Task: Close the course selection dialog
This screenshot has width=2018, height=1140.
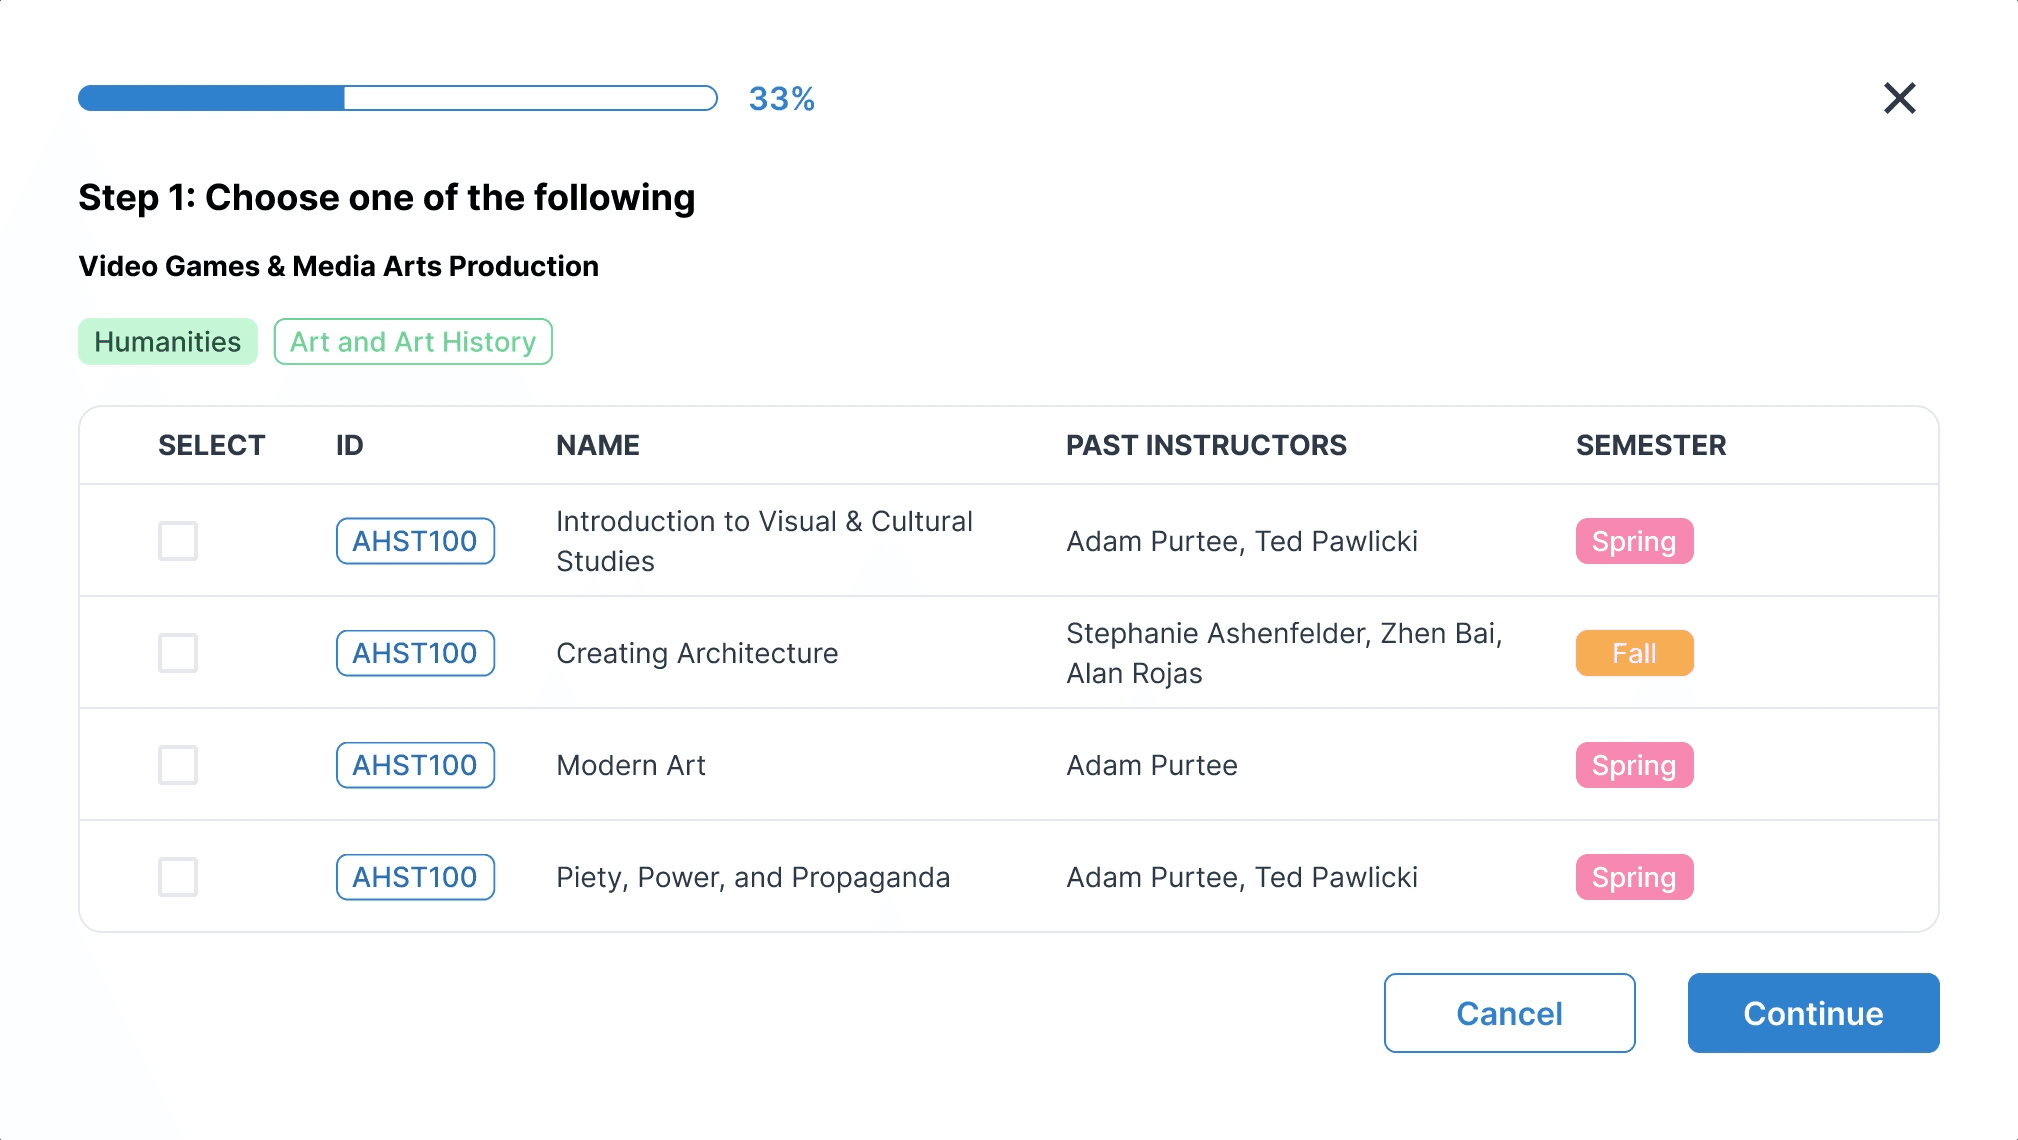Action: point(1899,98)
